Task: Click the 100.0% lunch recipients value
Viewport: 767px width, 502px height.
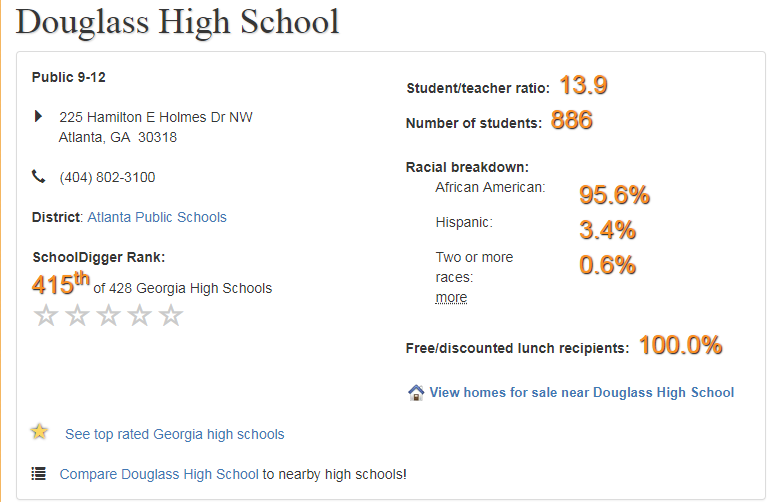Action: (680, 346)
